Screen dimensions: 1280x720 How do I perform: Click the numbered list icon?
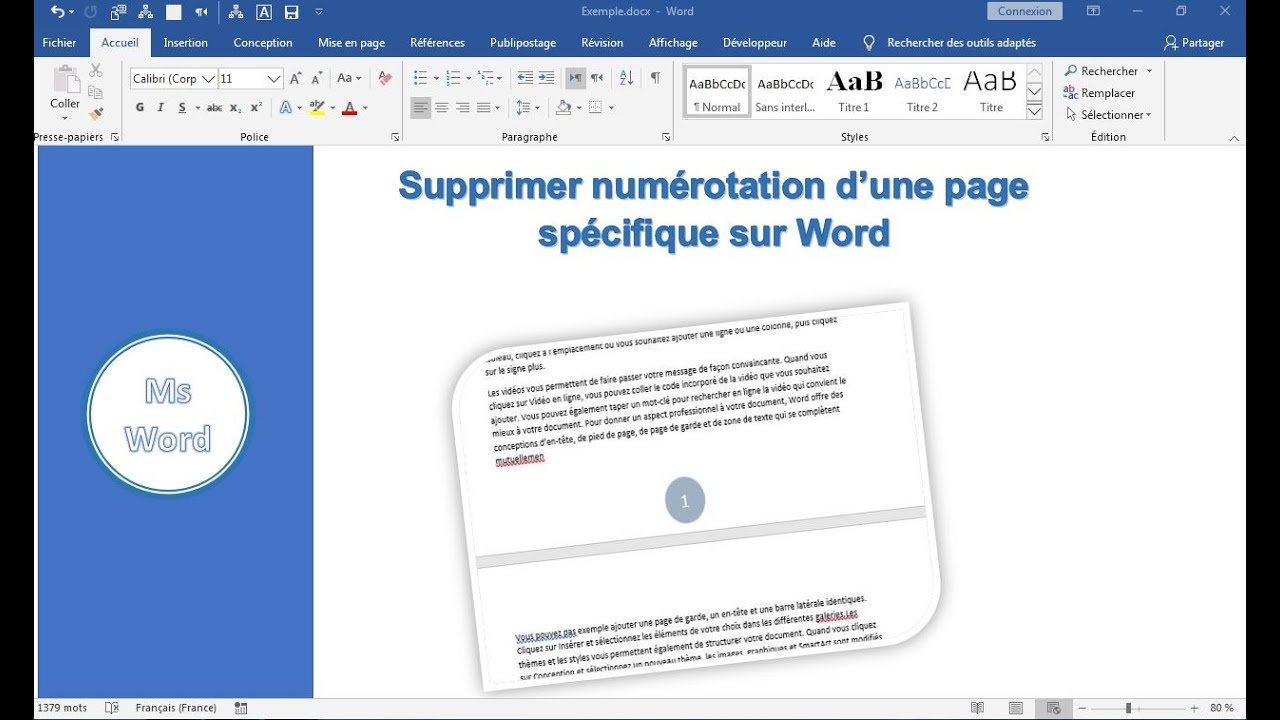[453, 78]
